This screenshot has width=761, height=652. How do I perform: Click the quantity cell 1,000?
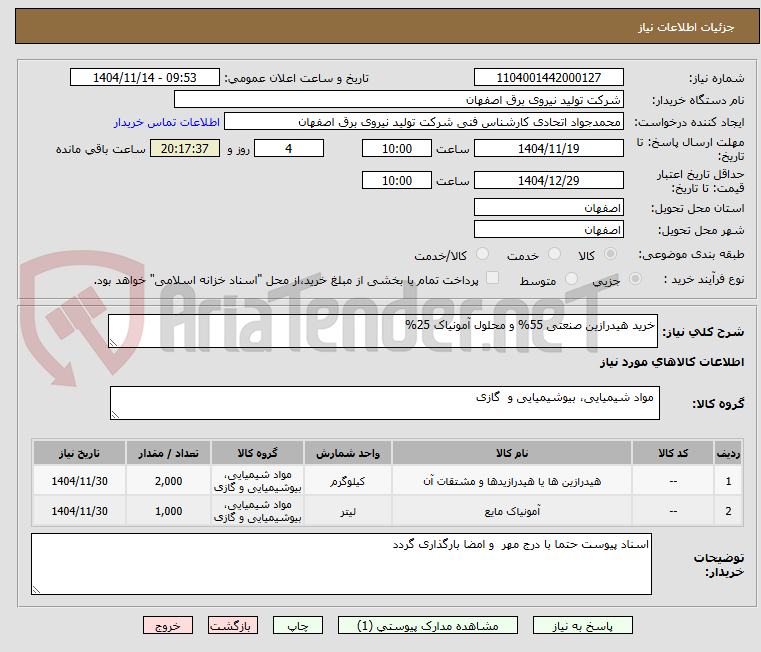pyautogui.click(x=168, y=511)
